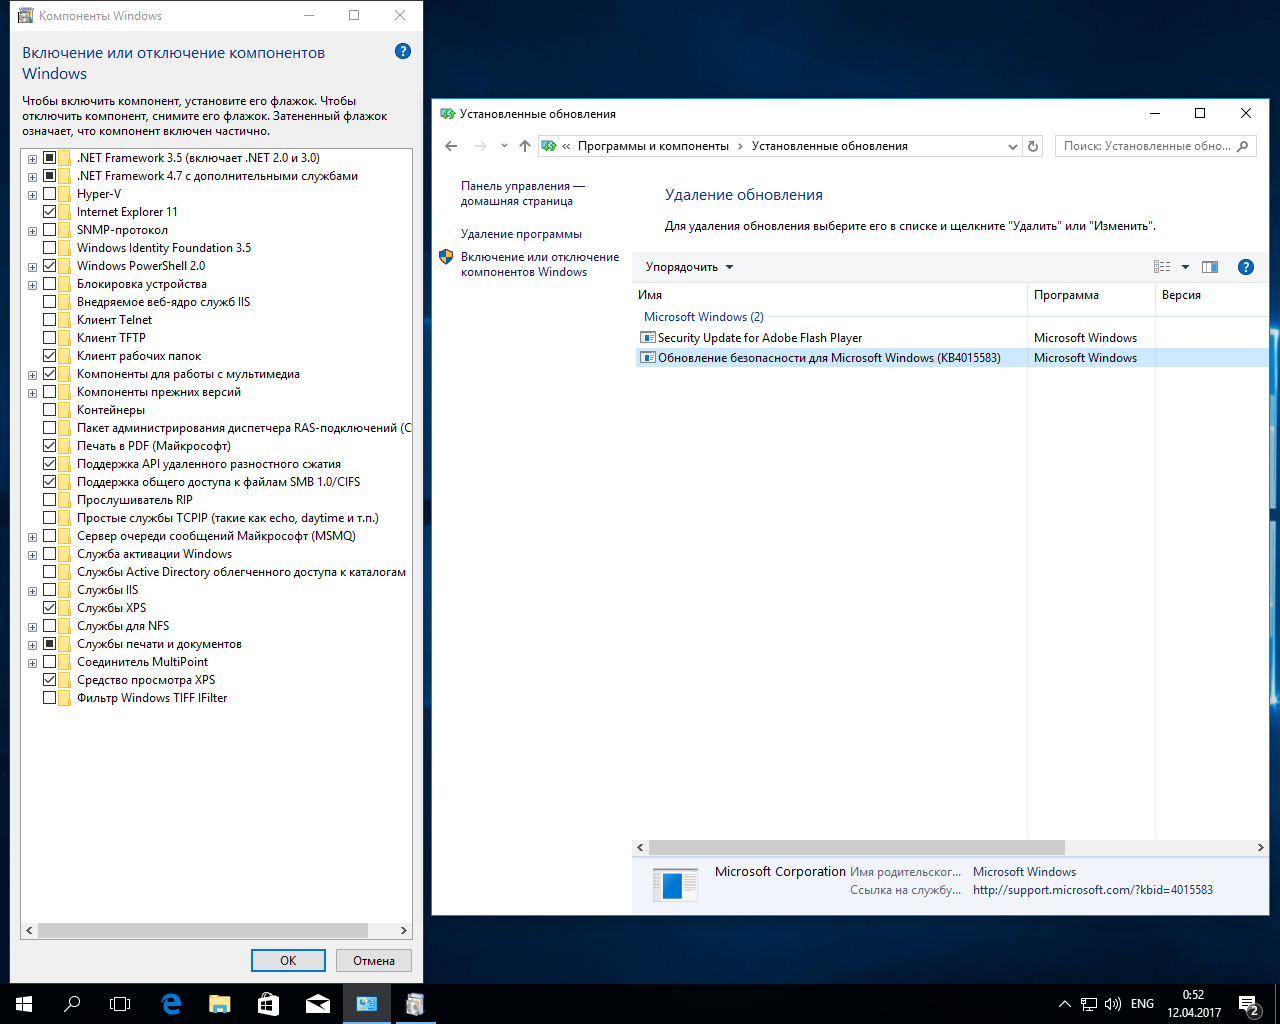Open the view options dropdown arrow
Screen dimensions: 1280x1024
point(1185,267)
